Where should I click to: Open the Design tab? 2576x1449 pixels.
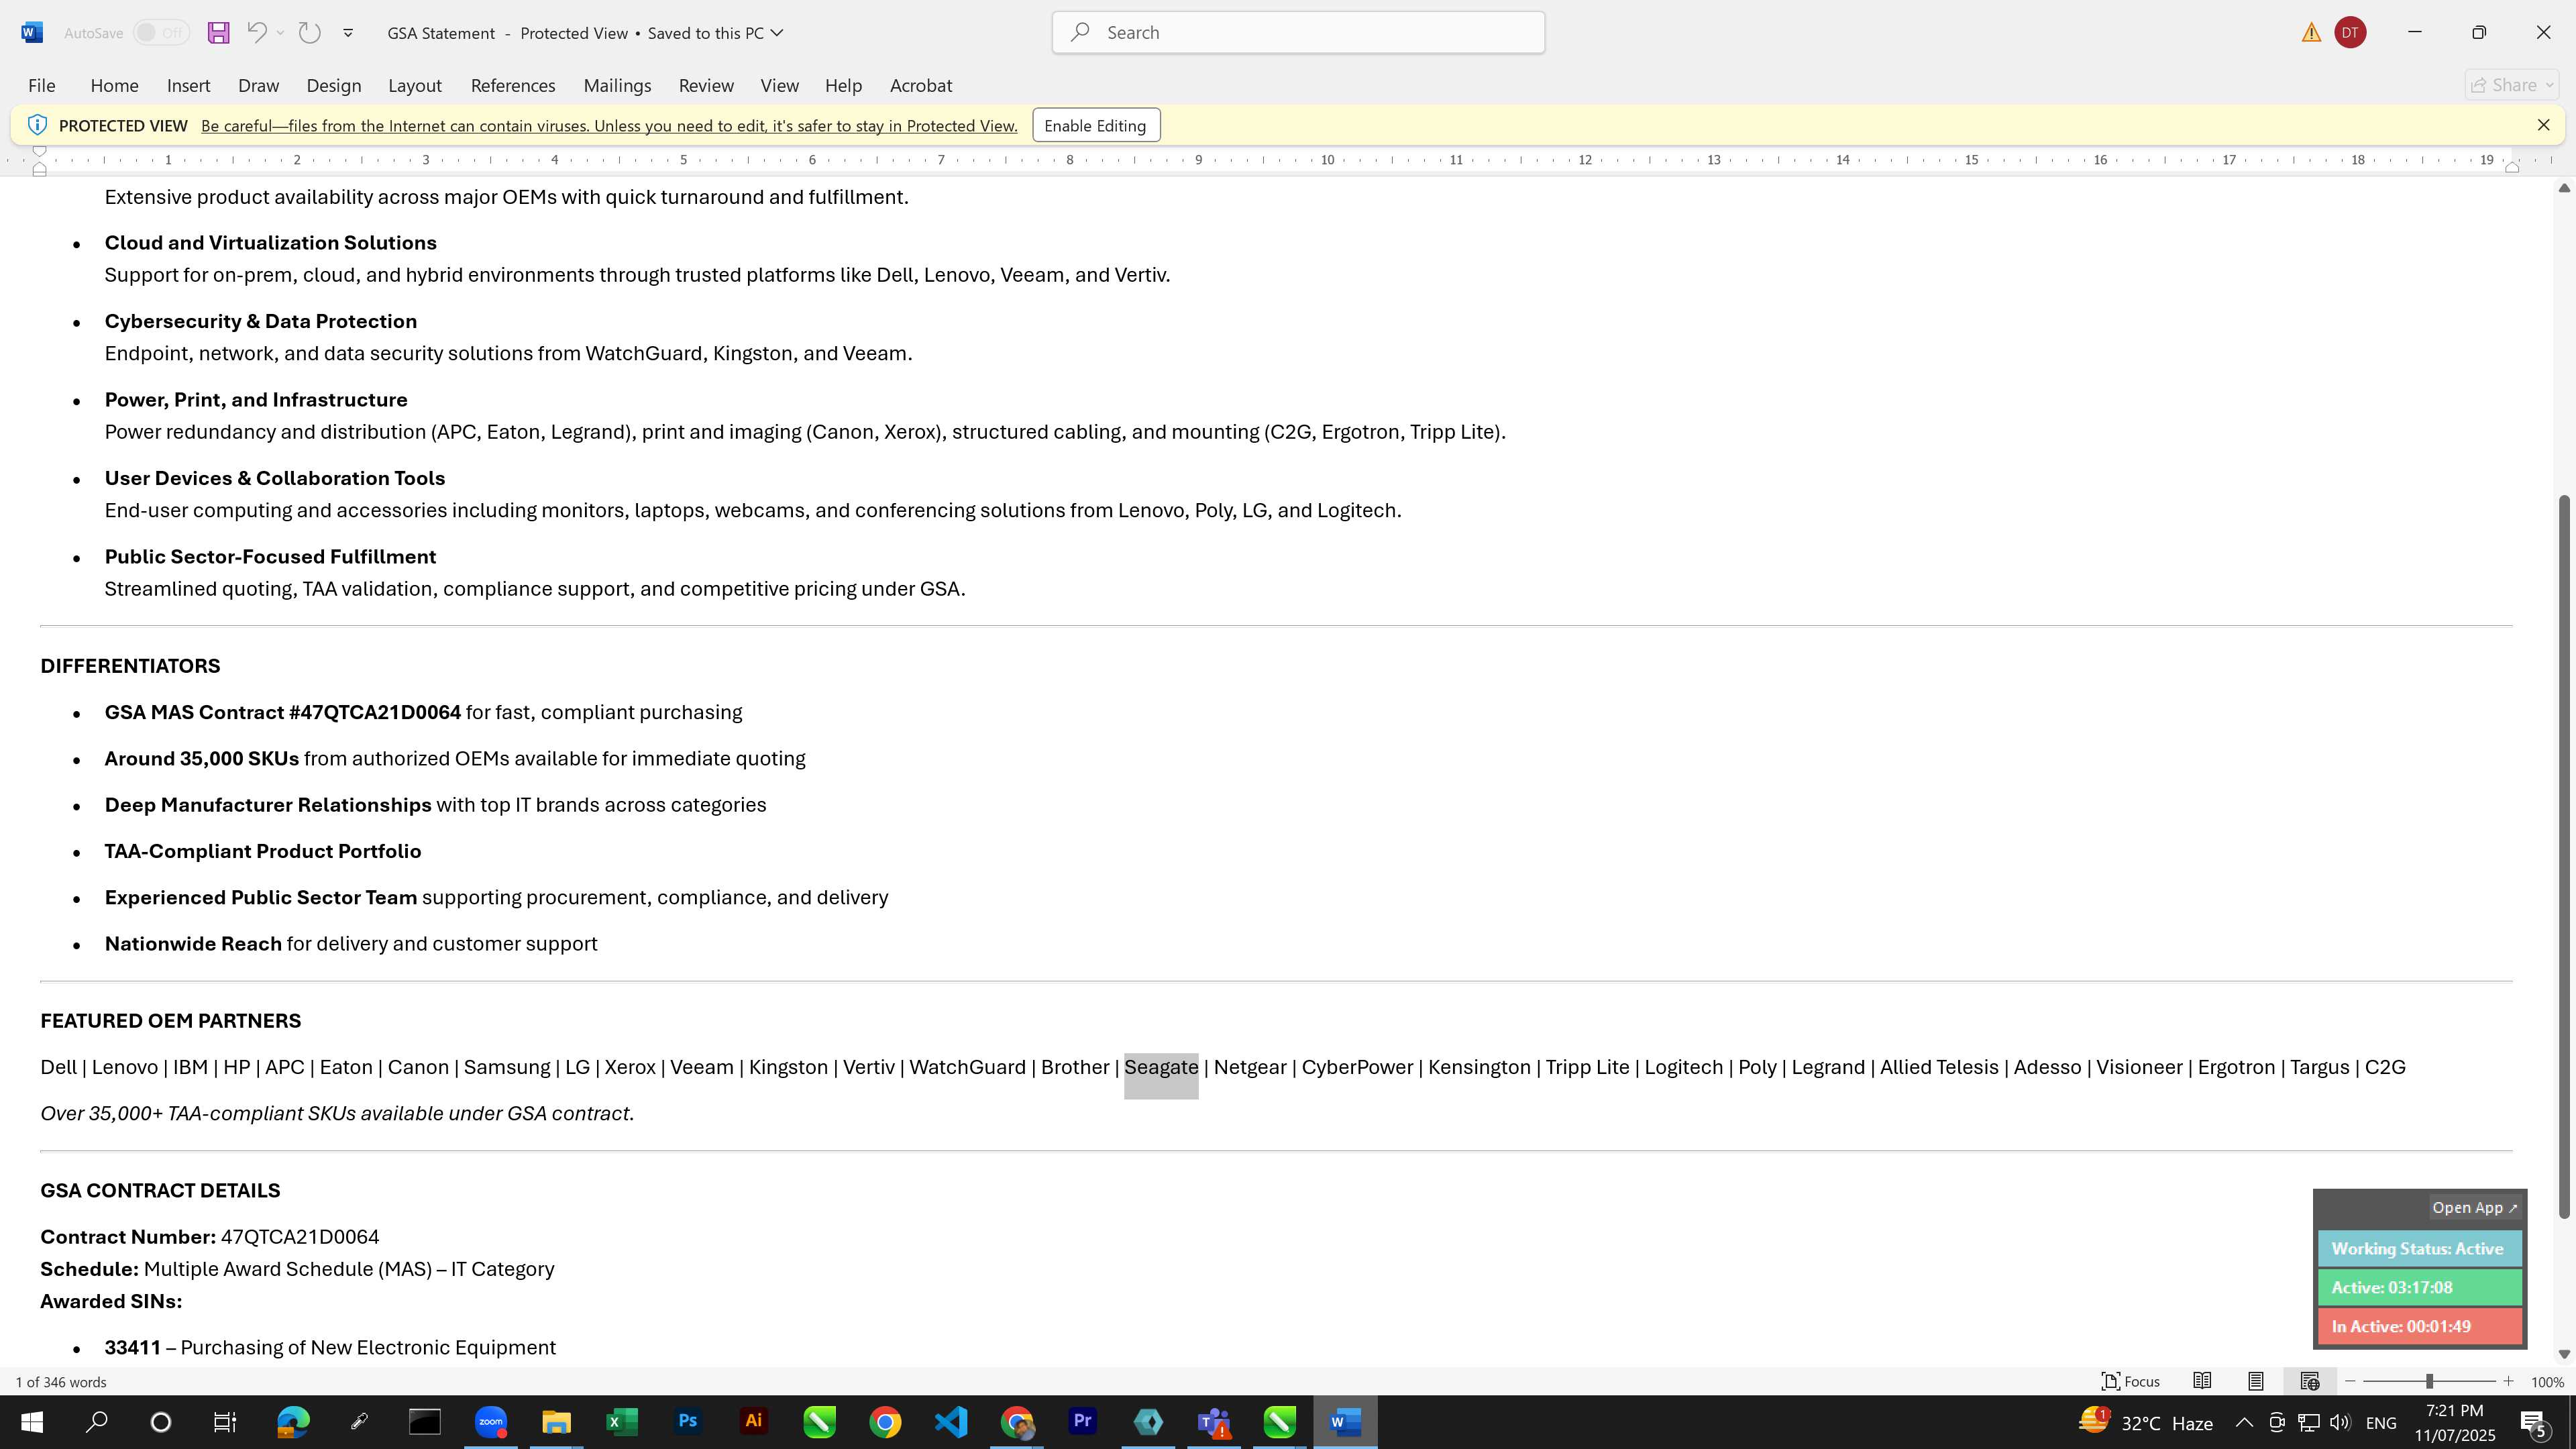click(334, 85)
